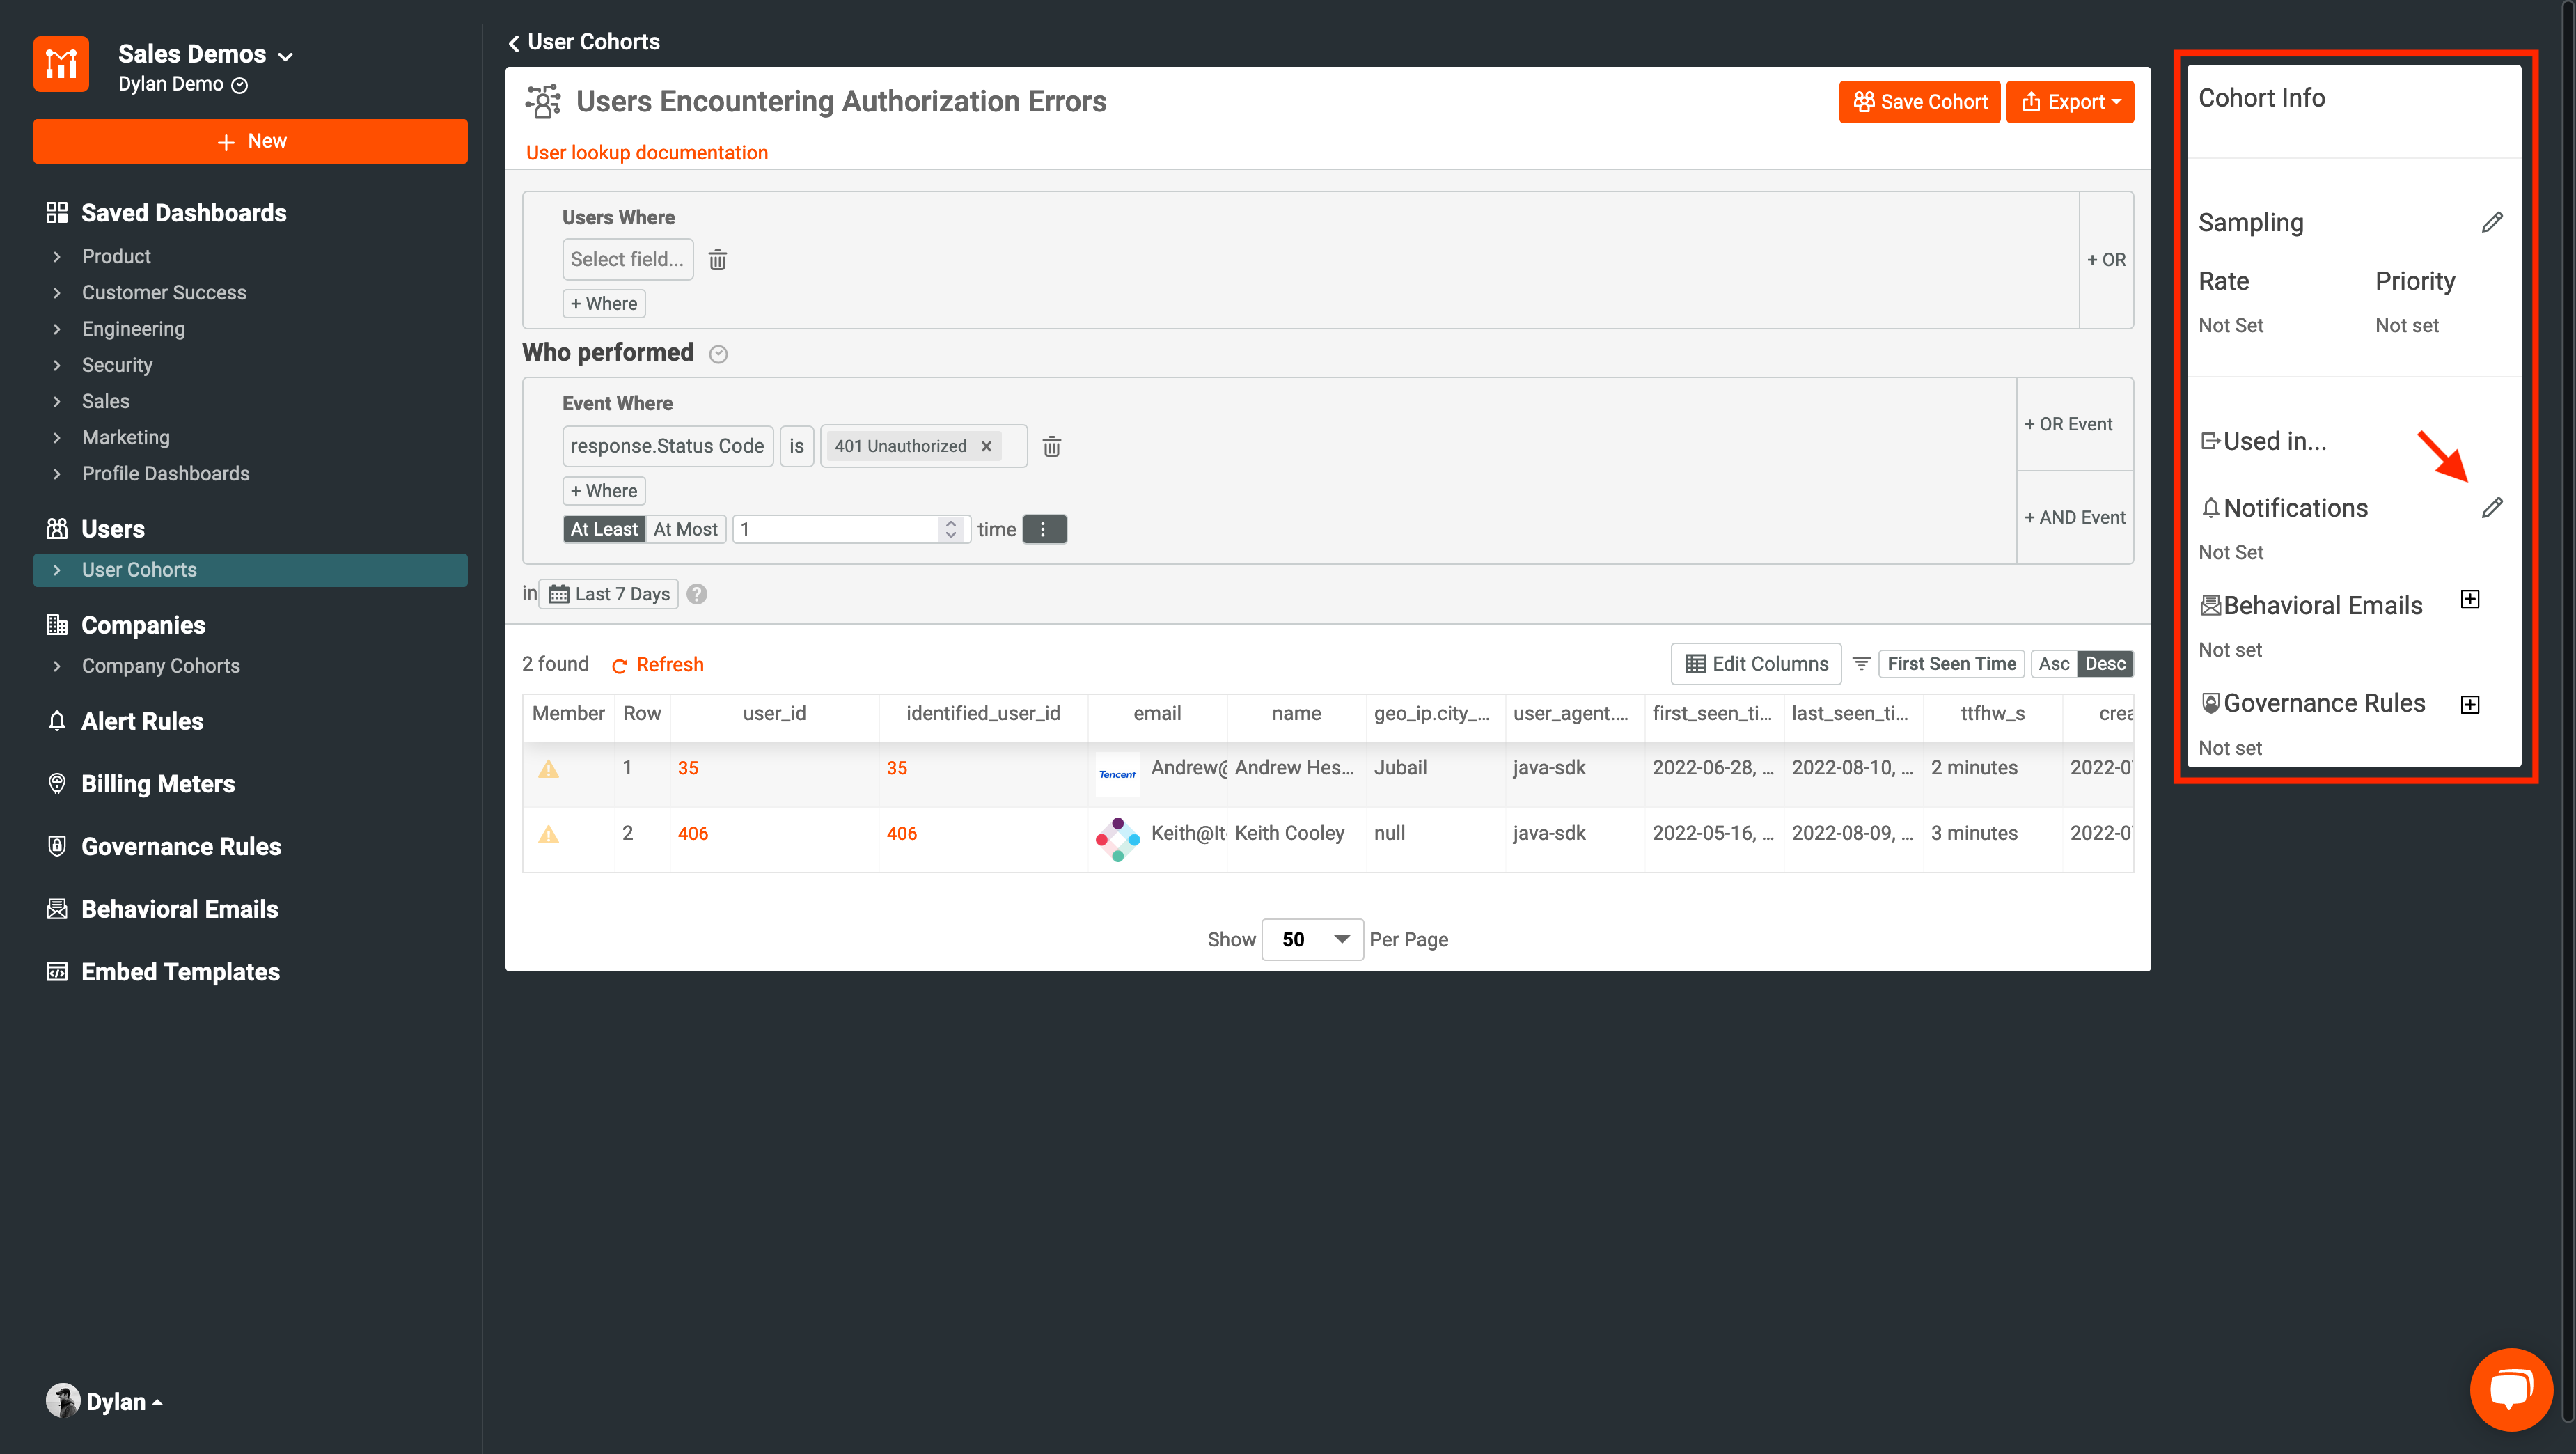Open the kebab menu next to the time input

coord(1044,529)
